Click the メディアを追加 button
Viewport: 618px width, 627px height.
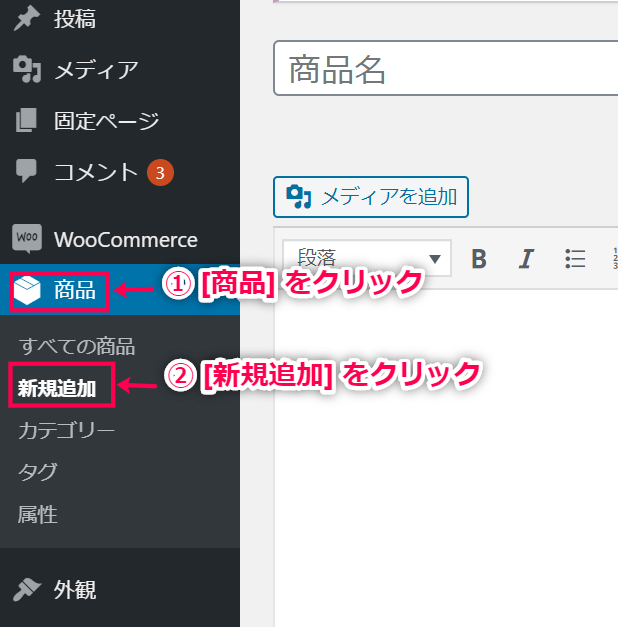point(371,197)
